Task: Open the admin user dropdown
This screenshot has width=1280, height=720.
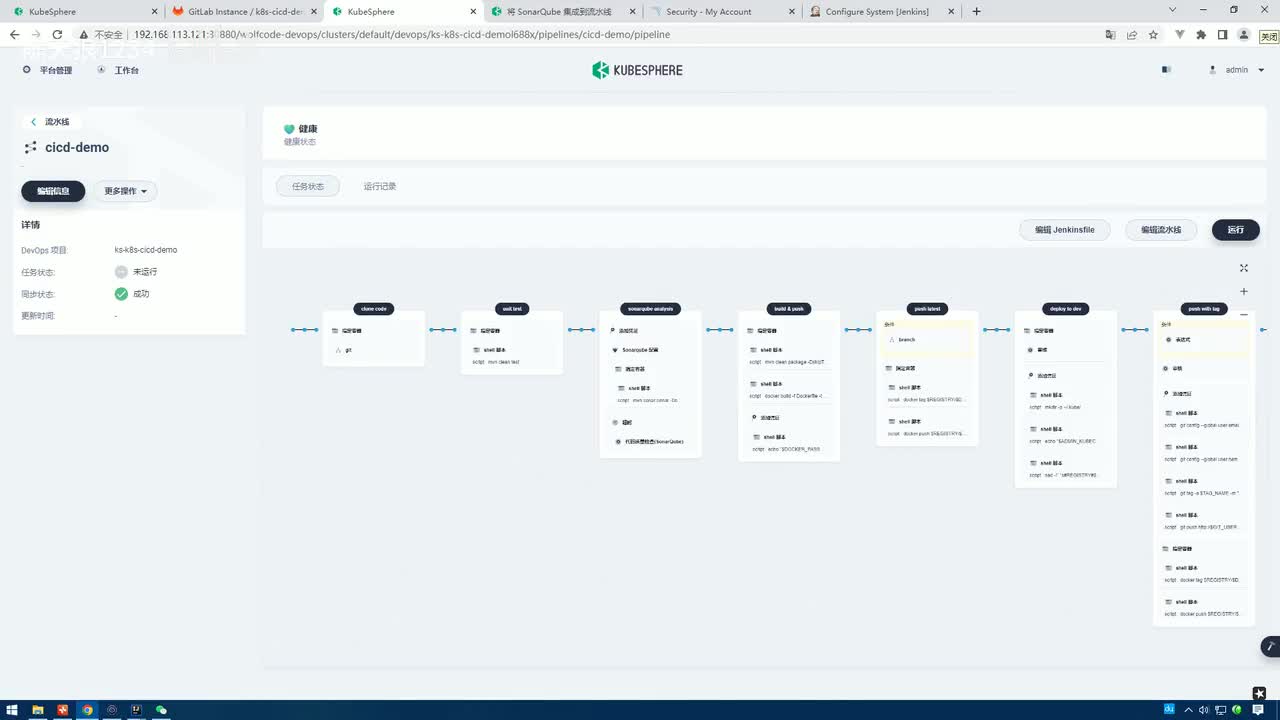Action: point(1237,70)
